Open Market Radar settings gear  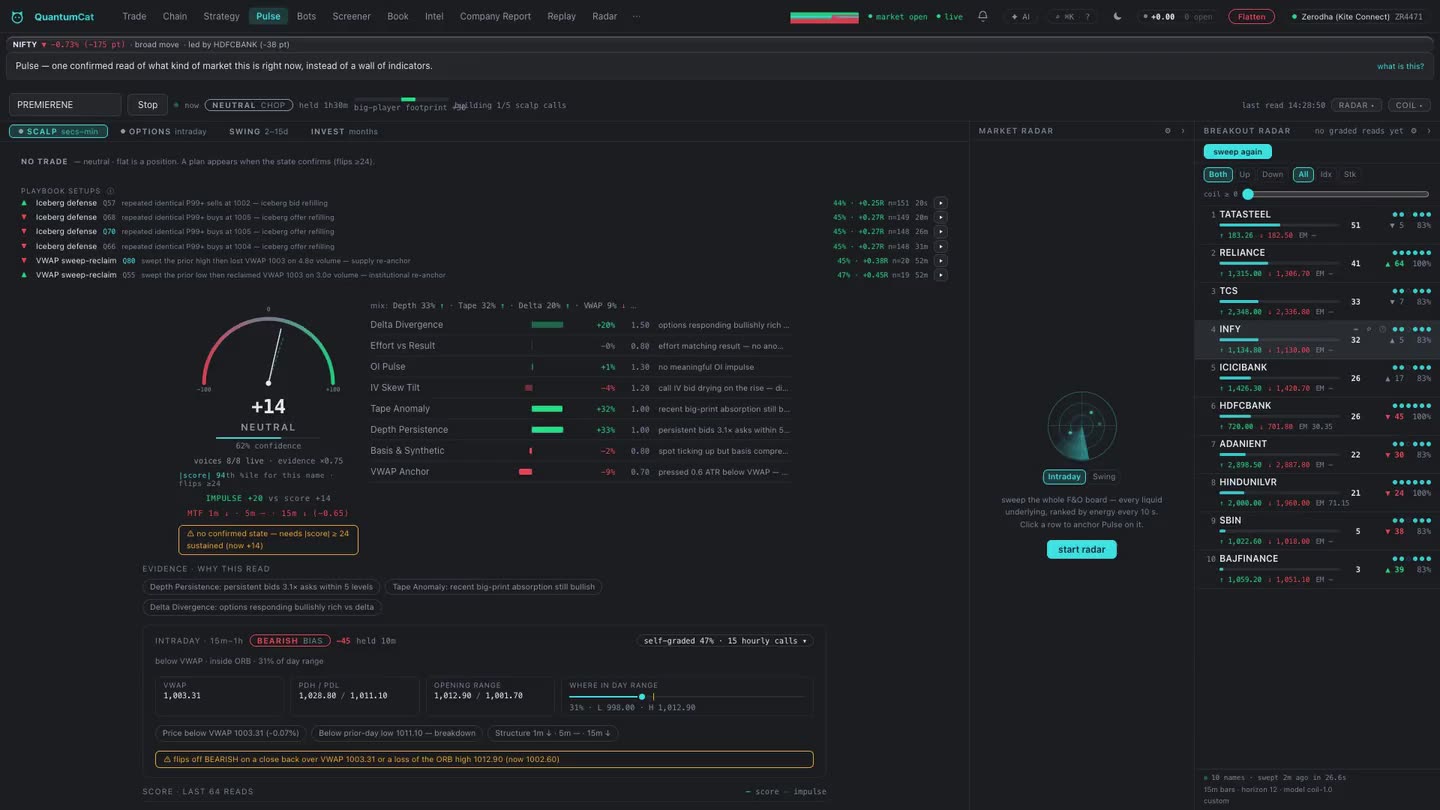tap(1167, 131)
